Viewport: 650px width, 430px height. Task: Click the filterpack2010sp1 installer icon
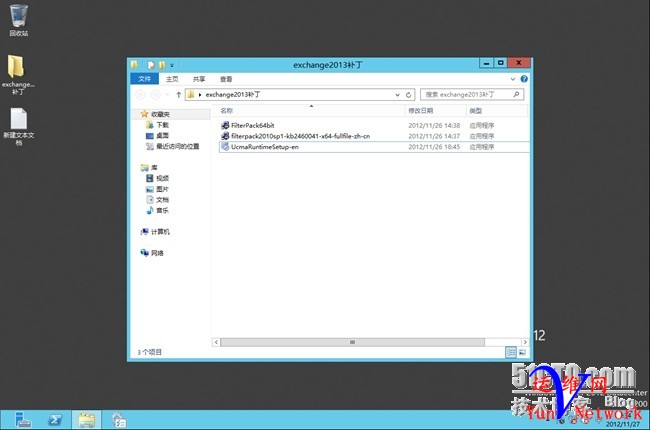(225, 136)
